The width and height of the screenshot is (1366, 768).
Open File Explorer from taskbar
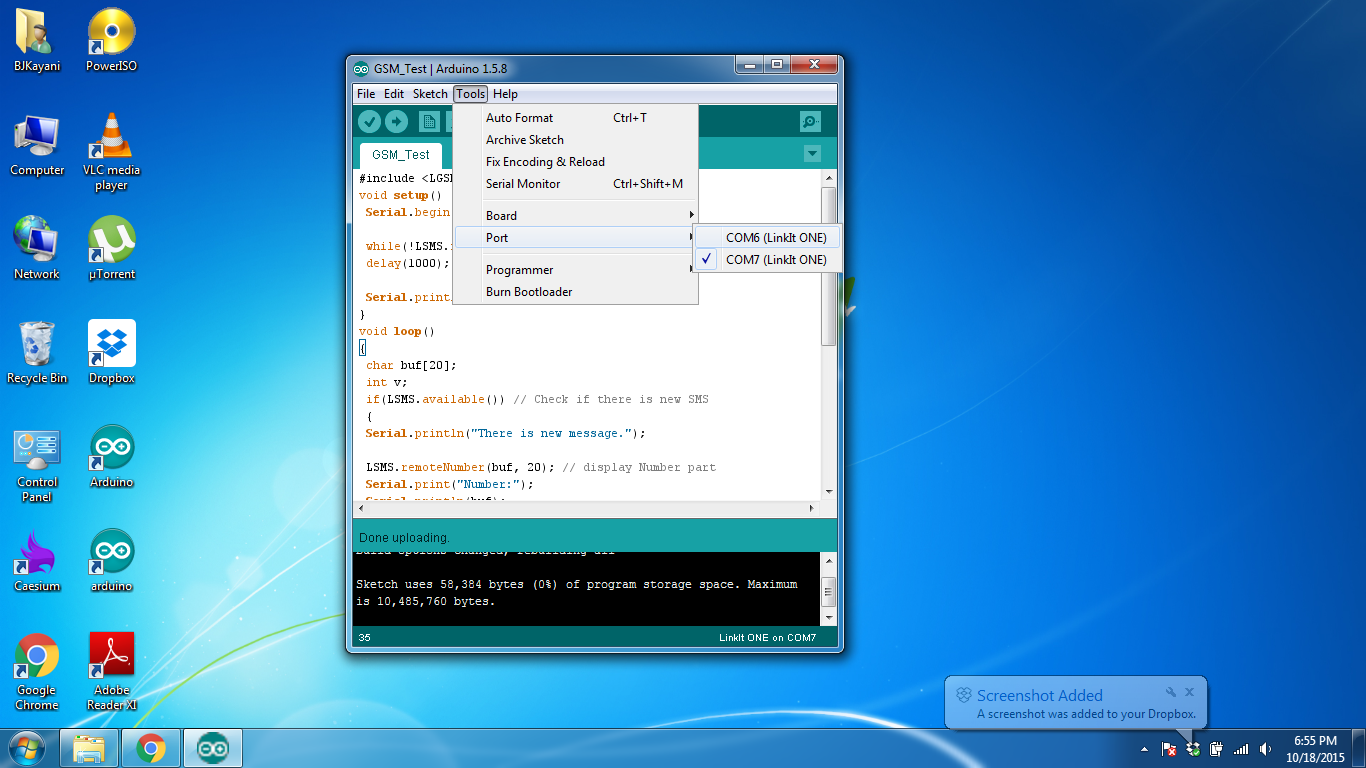pos(89,748)
